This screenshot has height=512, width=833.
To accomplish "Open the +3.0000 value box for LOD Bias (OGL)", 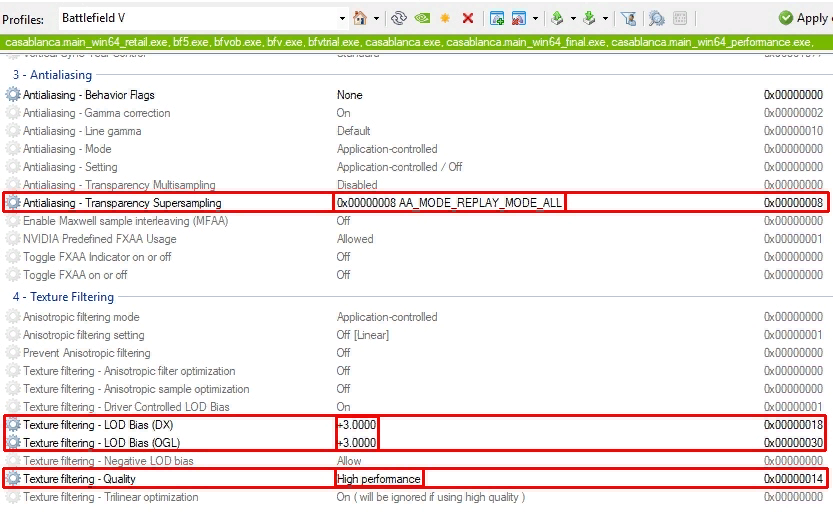I will click(356, 442).
